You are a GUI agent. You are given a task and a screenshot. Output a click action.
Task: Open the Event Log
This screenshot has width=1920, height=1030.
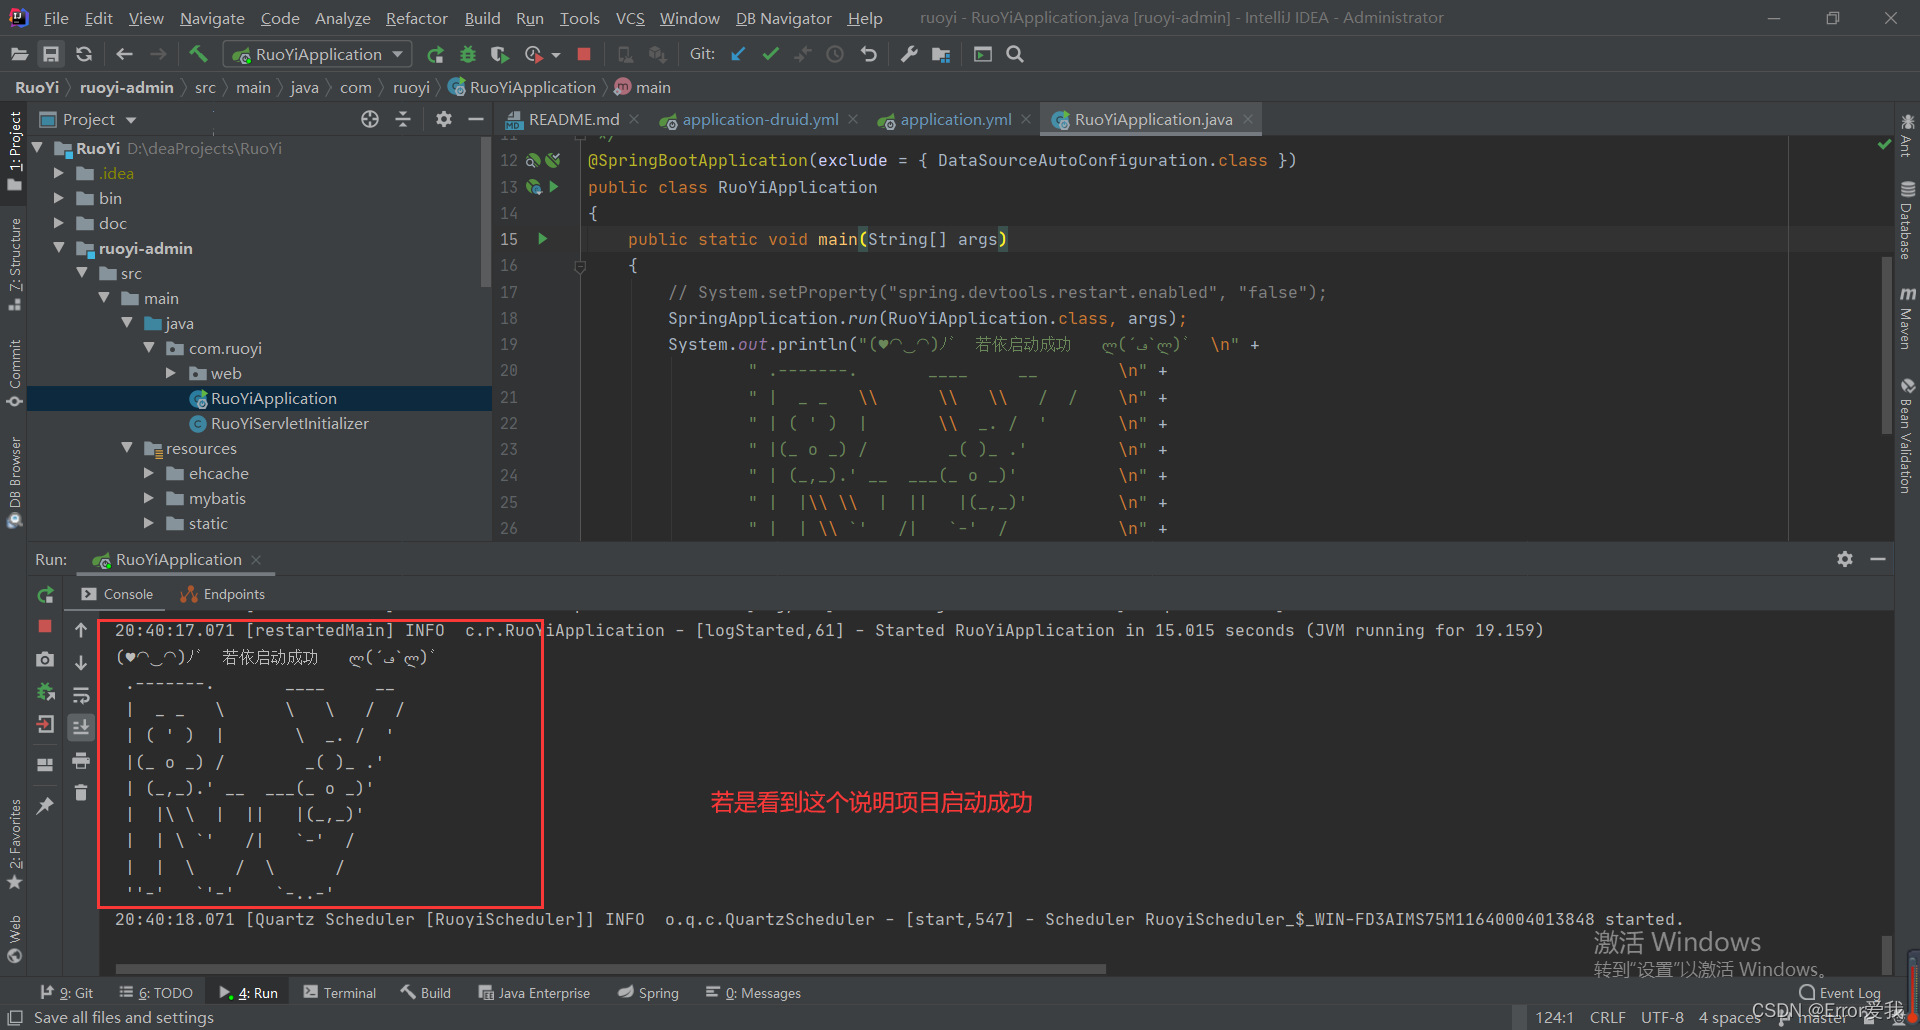[x=1840, y=993]
